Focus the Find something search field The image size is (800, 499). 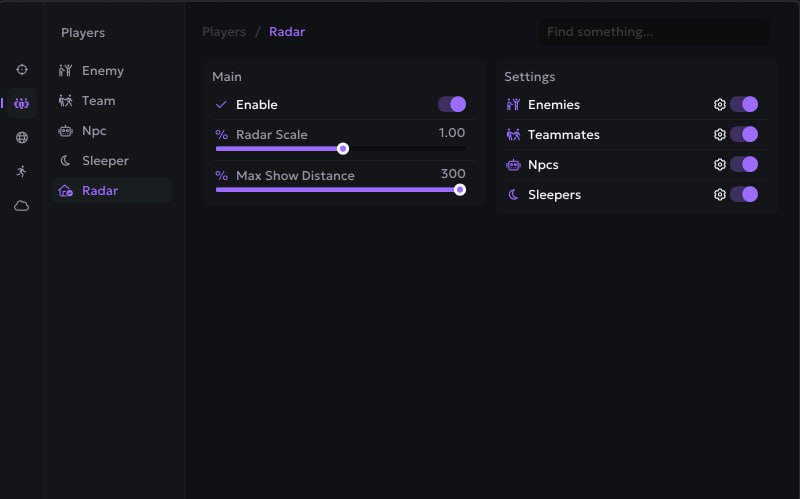pos(654,32)
